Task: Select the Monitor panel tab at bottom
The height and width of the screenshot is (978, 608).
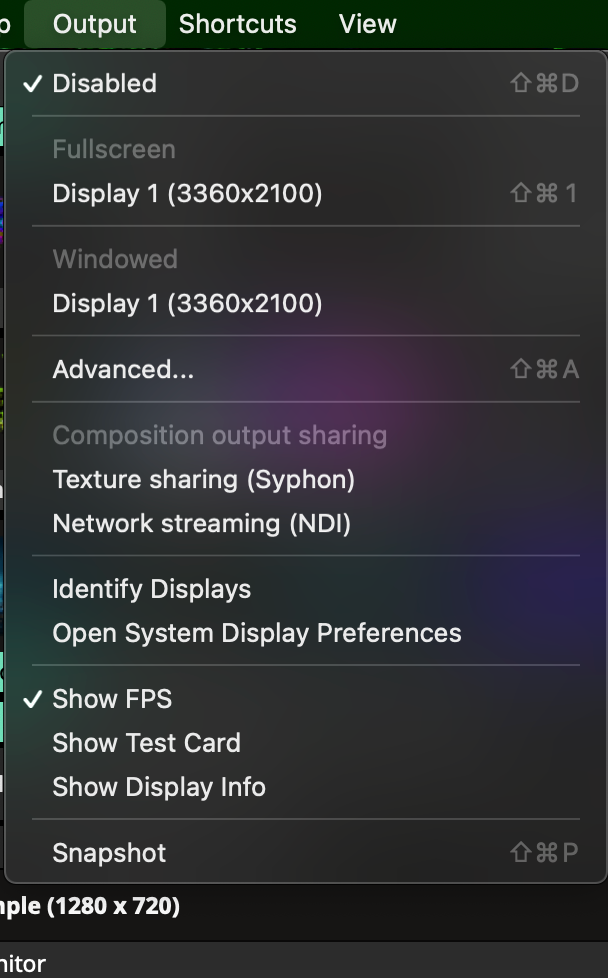Action: point(22,964)
